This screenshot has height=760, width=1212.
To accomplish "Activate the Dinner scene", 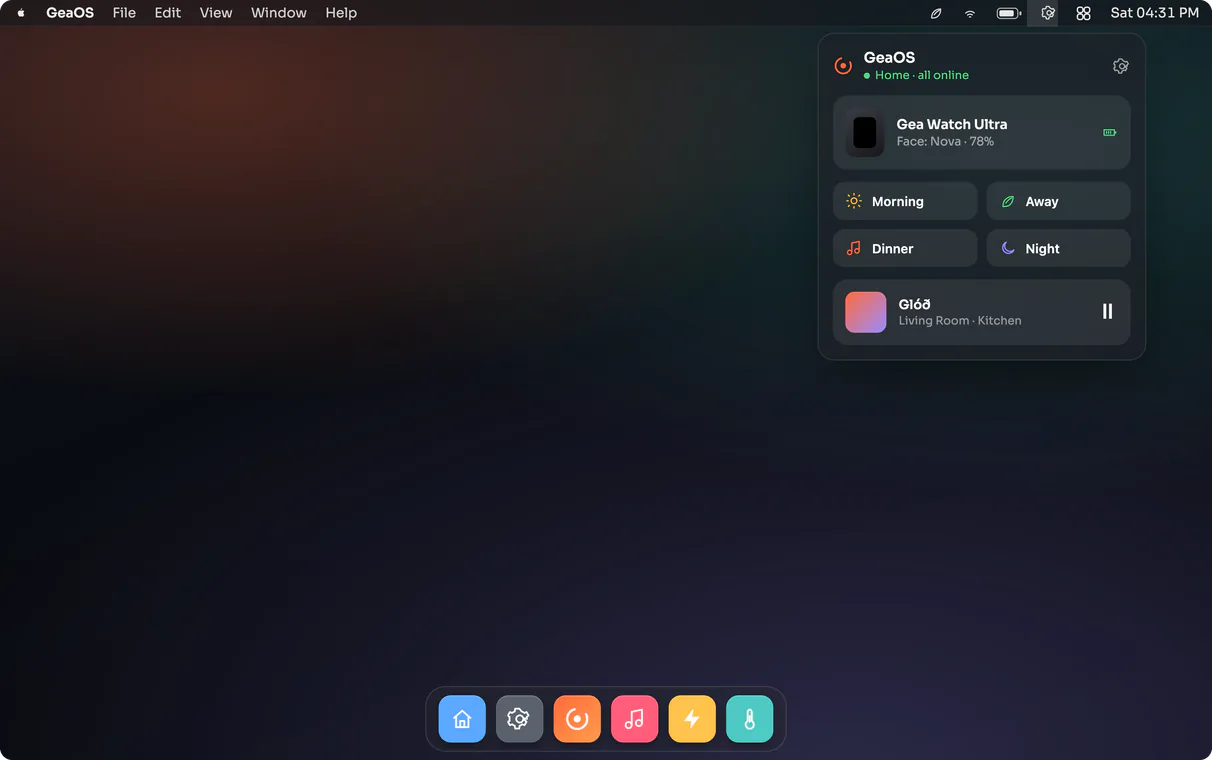I will pyautogui.click(x=905, y=248).
